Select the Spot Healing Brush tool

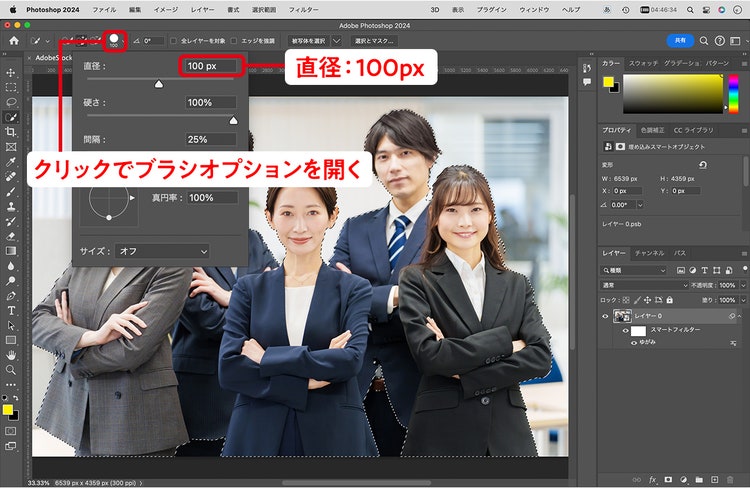11,177
